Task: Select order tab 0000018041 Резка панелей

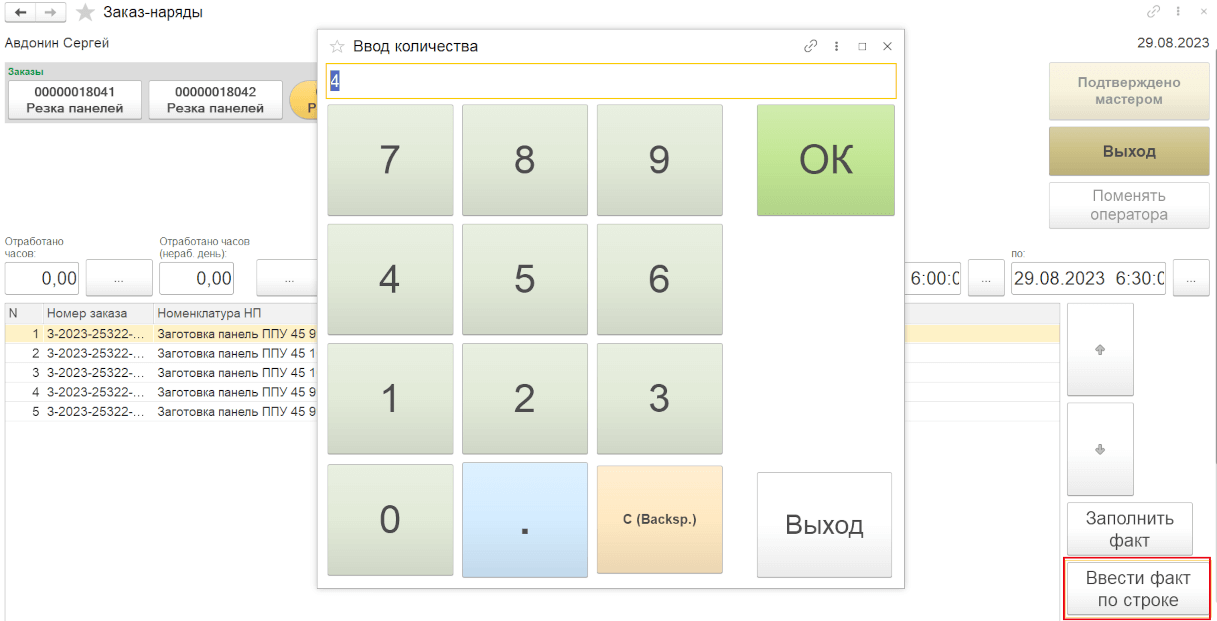Action: click(x=75, y=100)
